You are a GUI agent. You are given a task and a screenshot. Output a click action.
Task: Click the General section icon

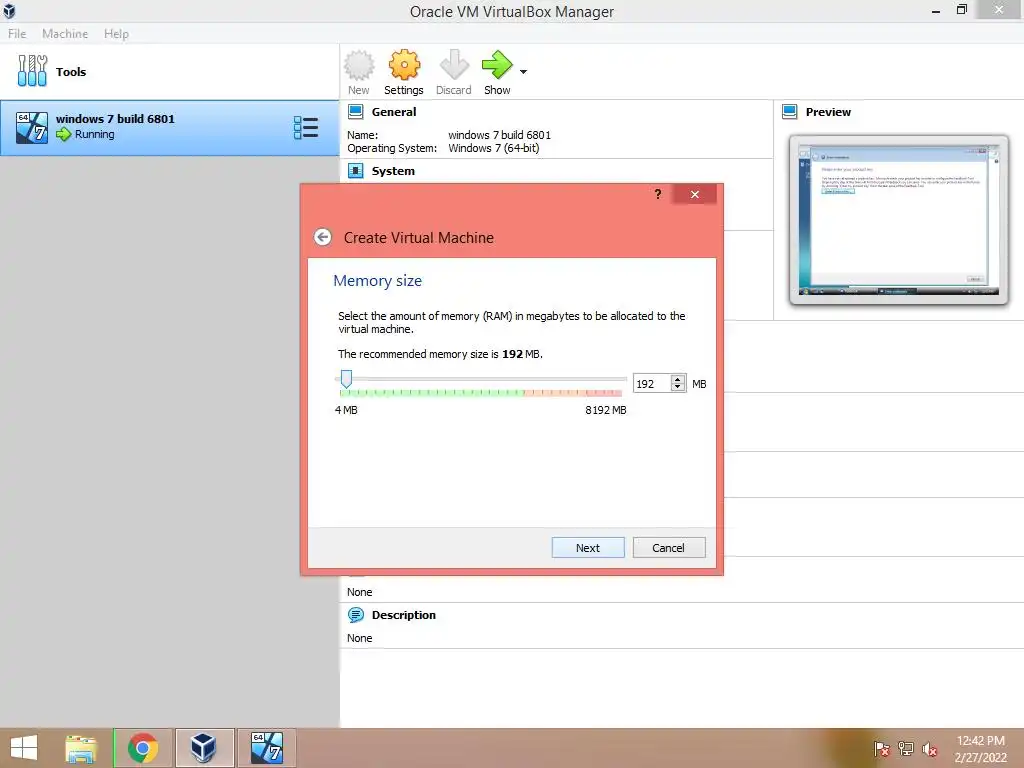pyautogui.click(x=355, y=112)
